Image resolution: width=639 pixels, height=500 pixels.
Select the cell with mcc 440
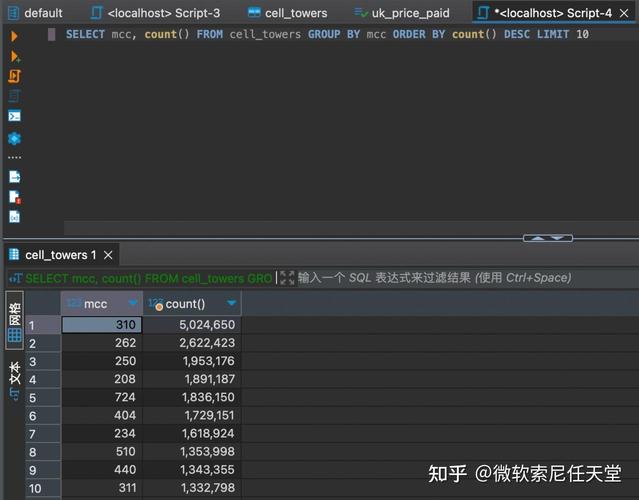[x=102, y=470]
